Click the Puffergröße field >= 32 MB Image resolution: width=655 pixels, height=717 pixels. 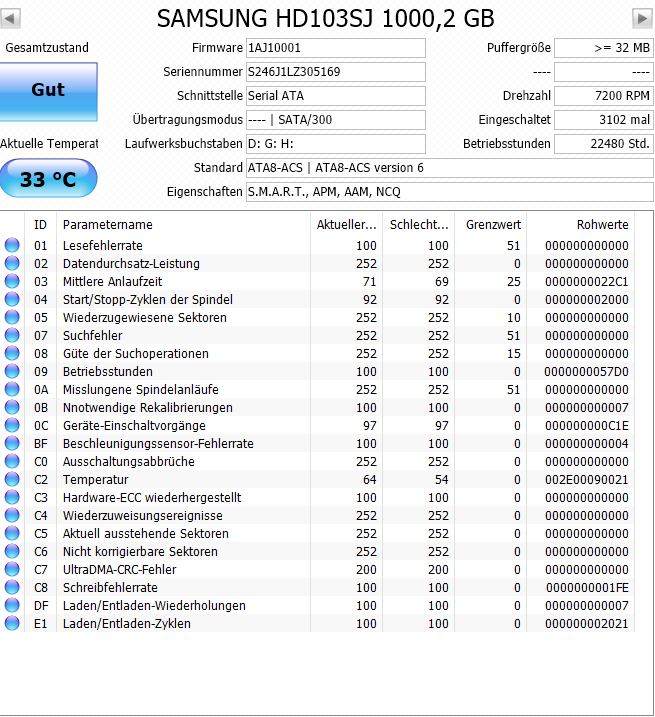[604, 48]
